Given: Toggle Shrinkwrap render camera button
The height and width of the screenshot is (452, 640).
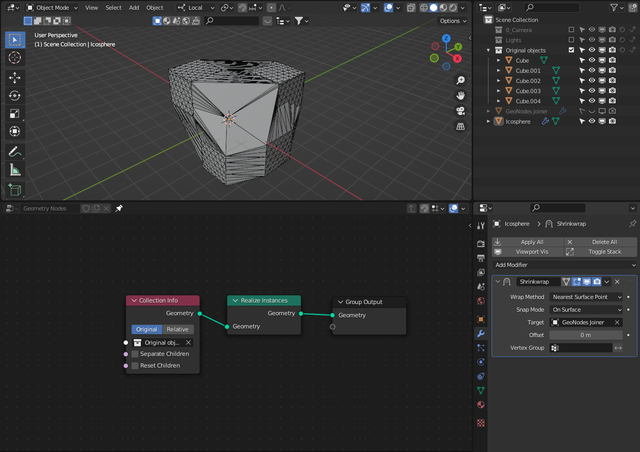Looking at the screenshot, I should click(x=597, y=282).
